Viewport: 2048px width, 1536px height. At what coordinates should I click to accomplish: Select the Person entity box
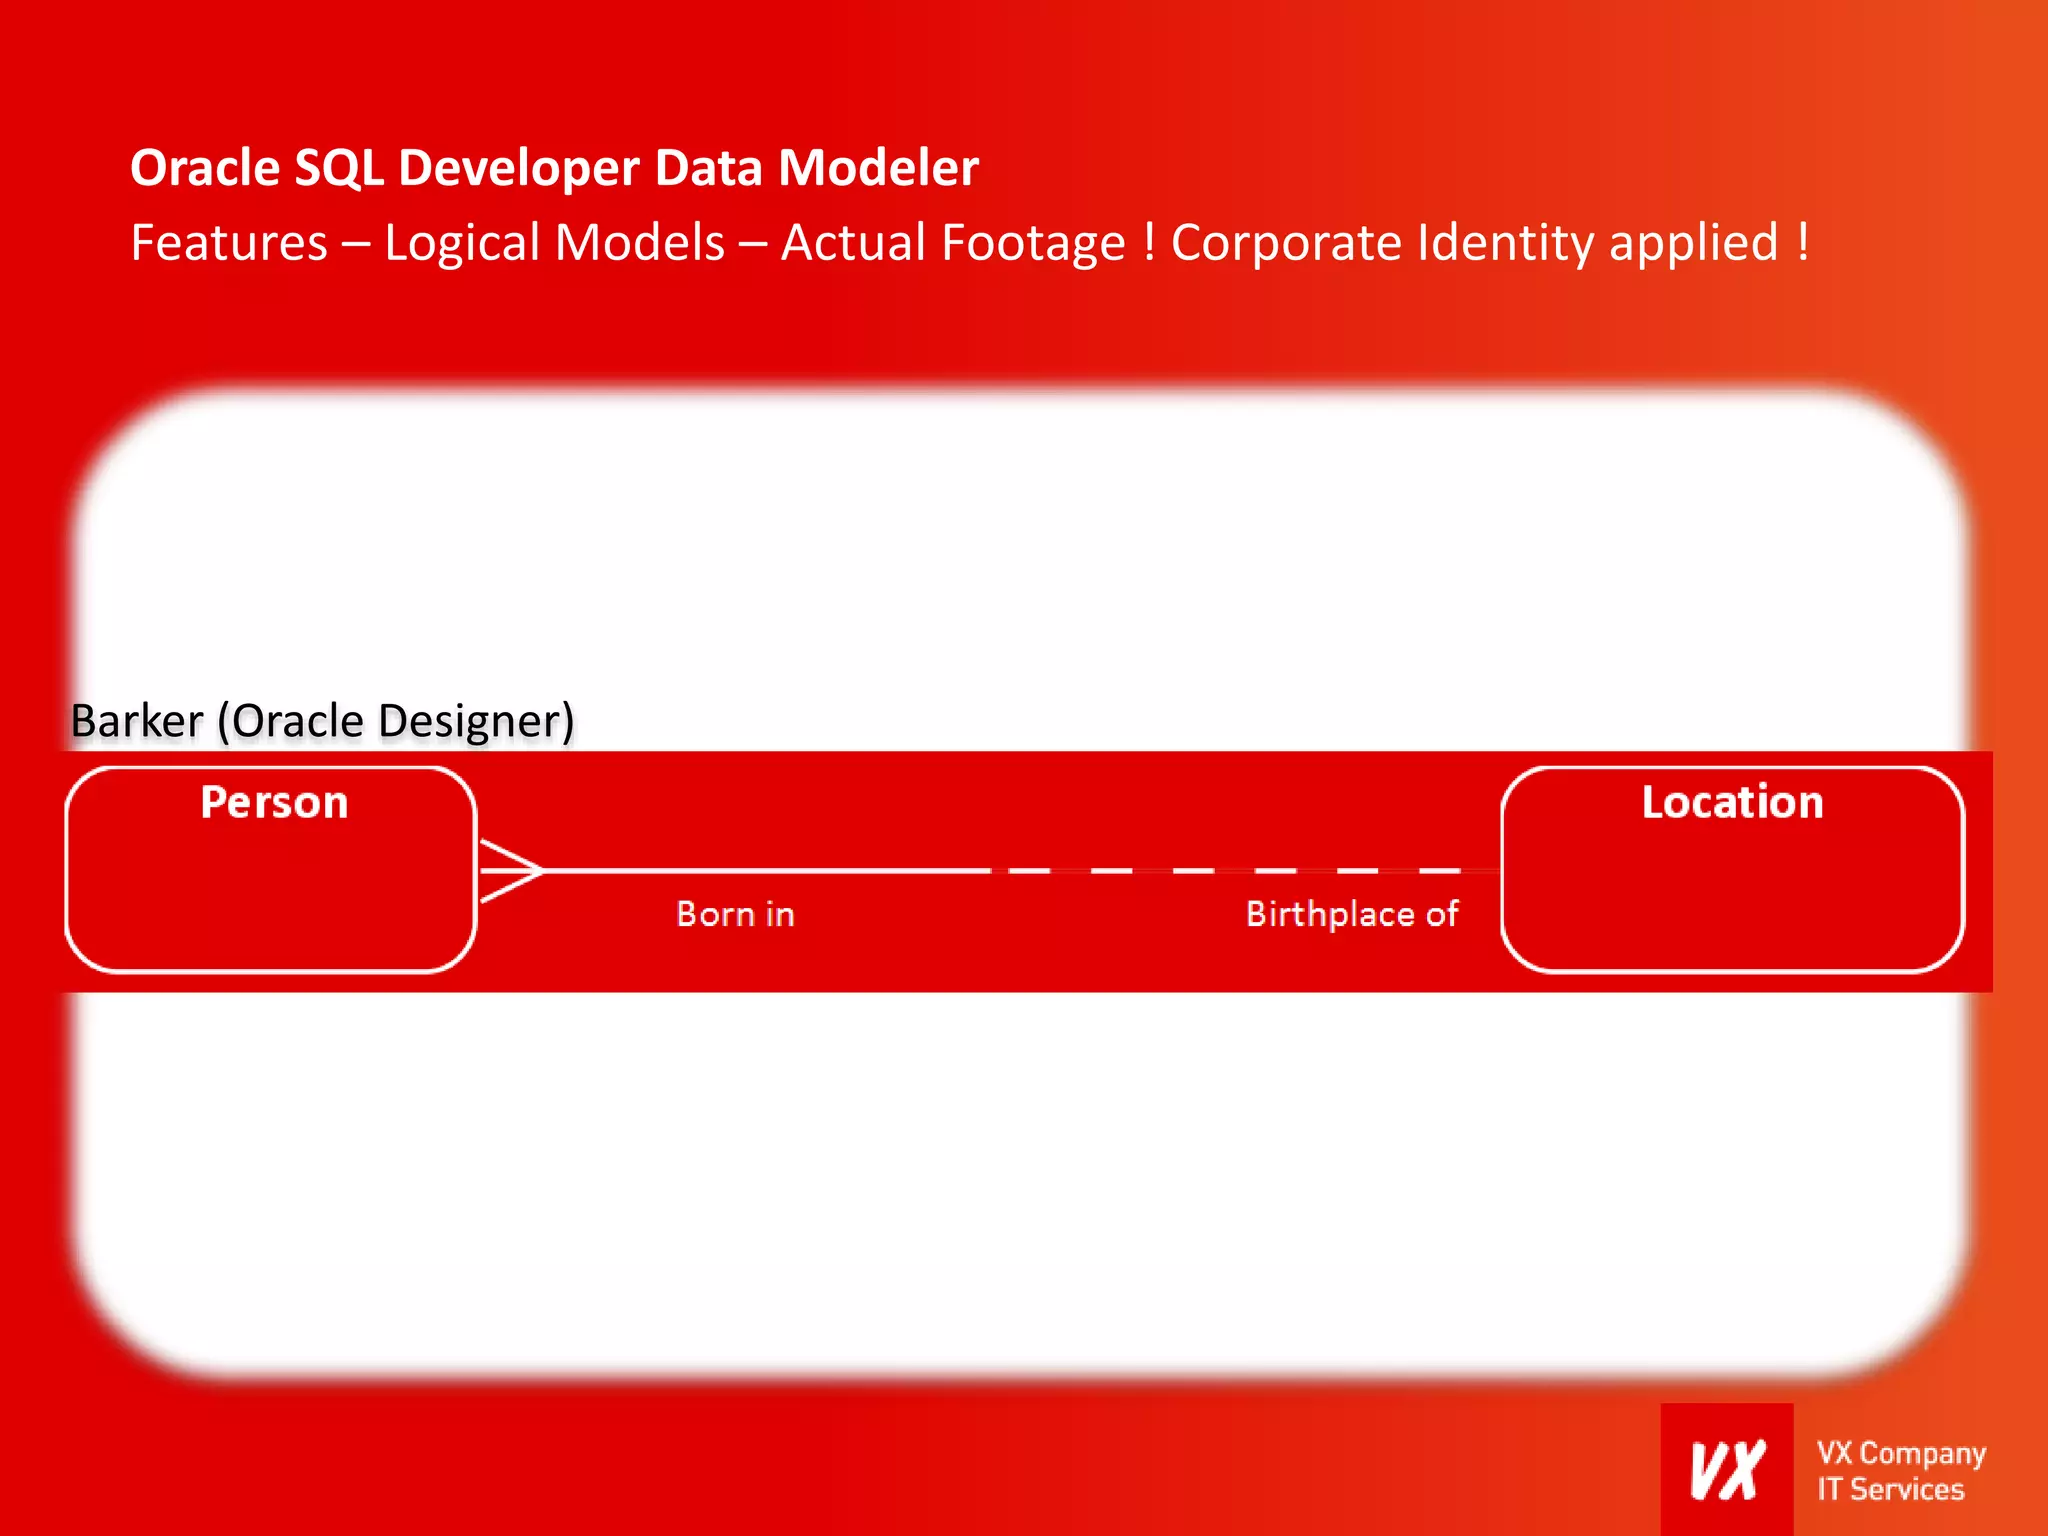[270, 869]
